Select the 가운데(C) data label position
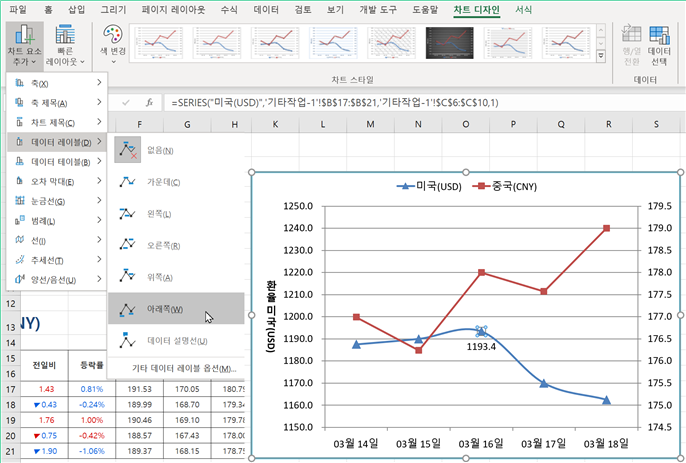 point(176,182)
